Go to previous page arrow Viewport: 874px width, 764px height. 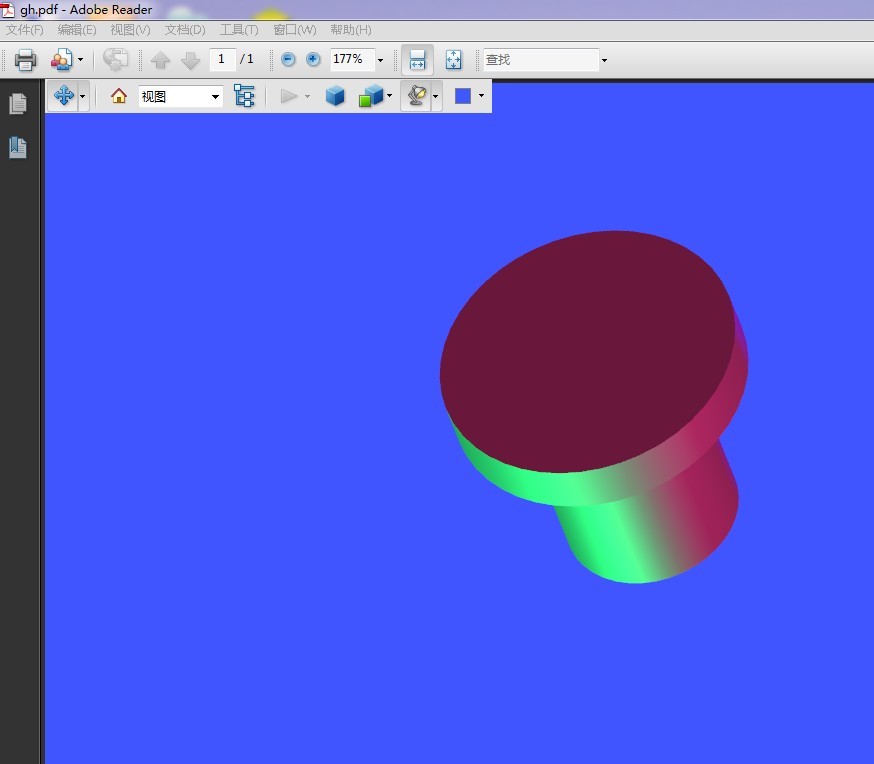click(x=161, y=60)
